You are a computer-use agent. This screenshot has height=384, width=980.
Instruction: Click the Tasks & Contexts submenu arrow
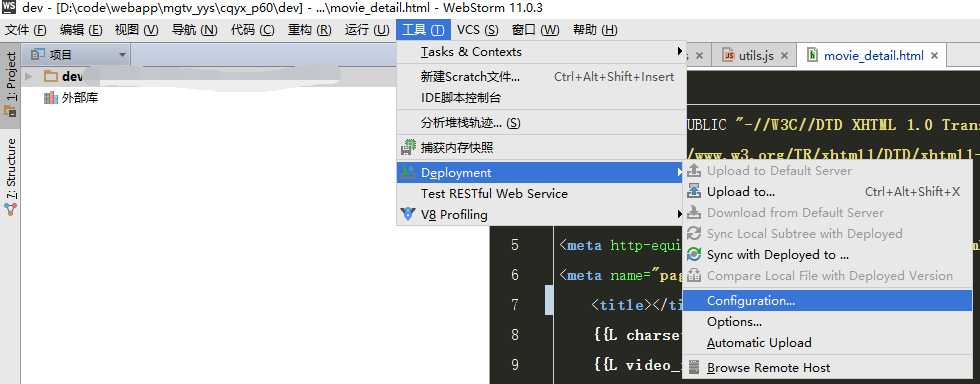coord(680,51)
